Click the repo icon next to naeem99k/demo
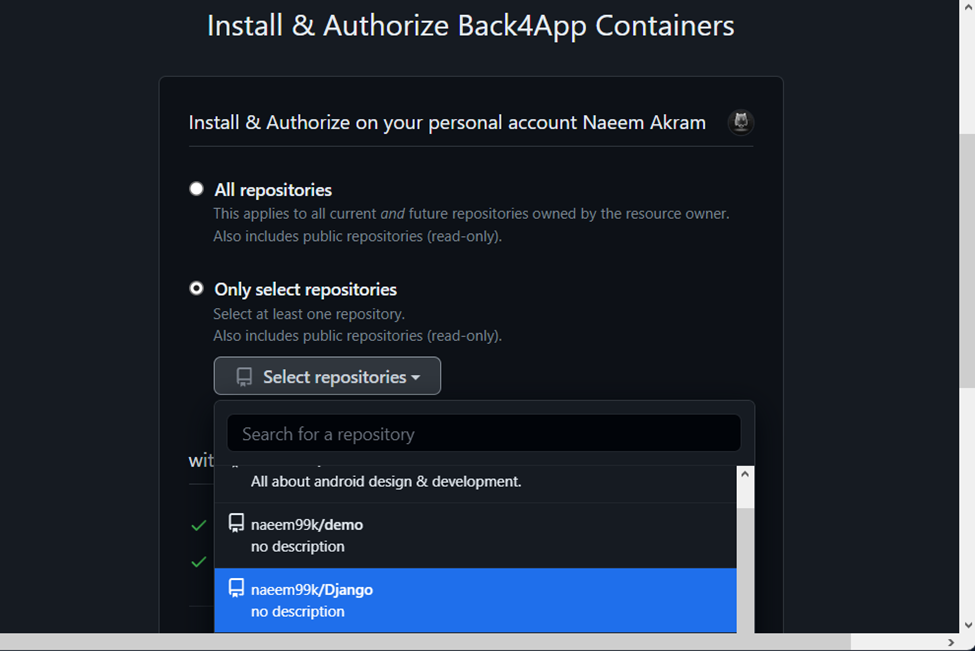 coord(236,522)
